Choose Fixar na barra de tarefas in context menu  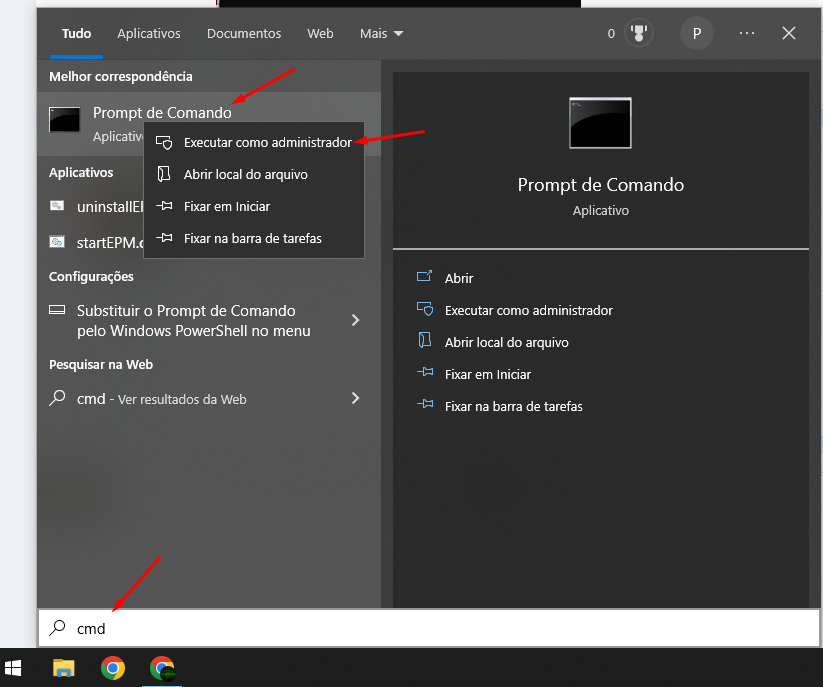[252, 238]
